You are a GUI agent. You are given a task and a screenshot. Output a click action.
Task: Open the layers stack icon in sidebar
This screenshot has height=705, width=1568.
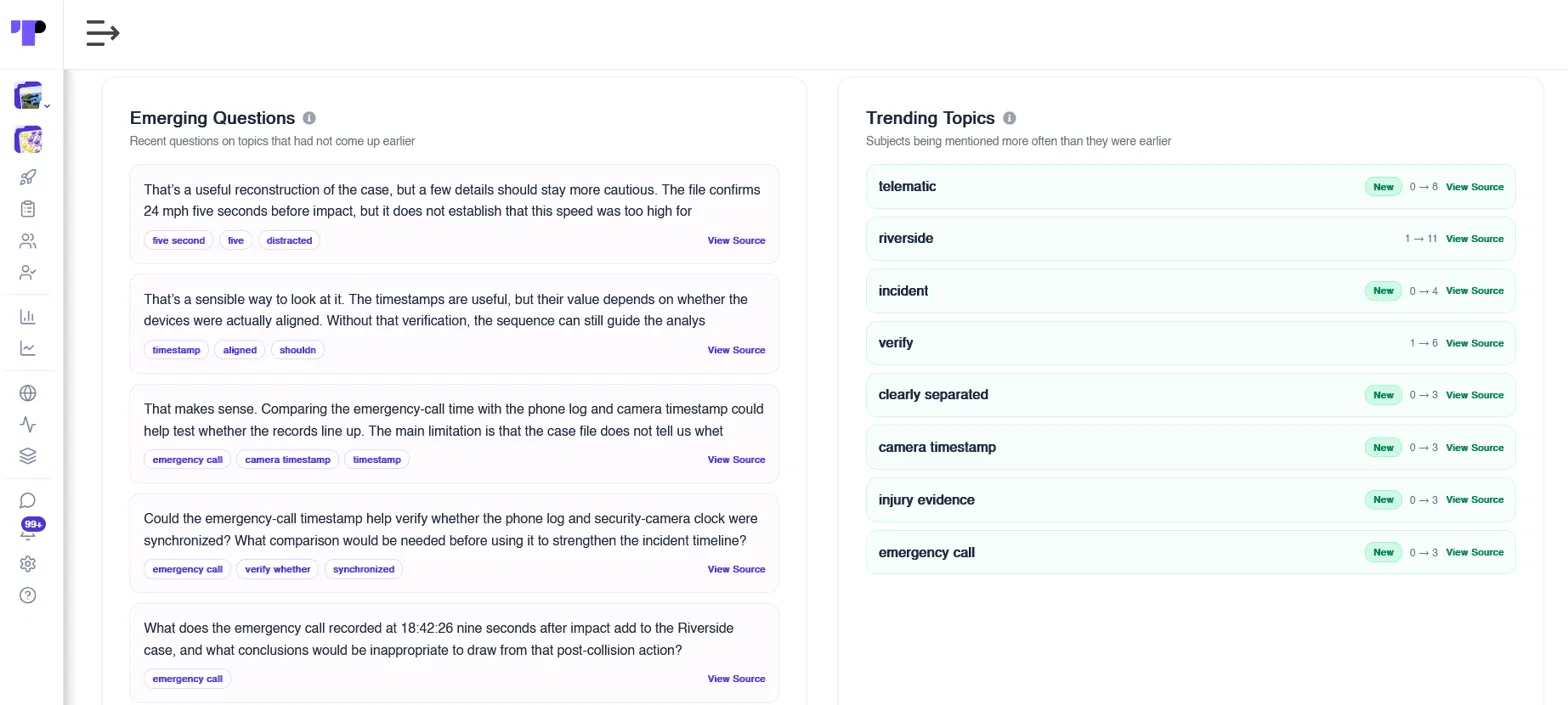click(x=28, y=456)
